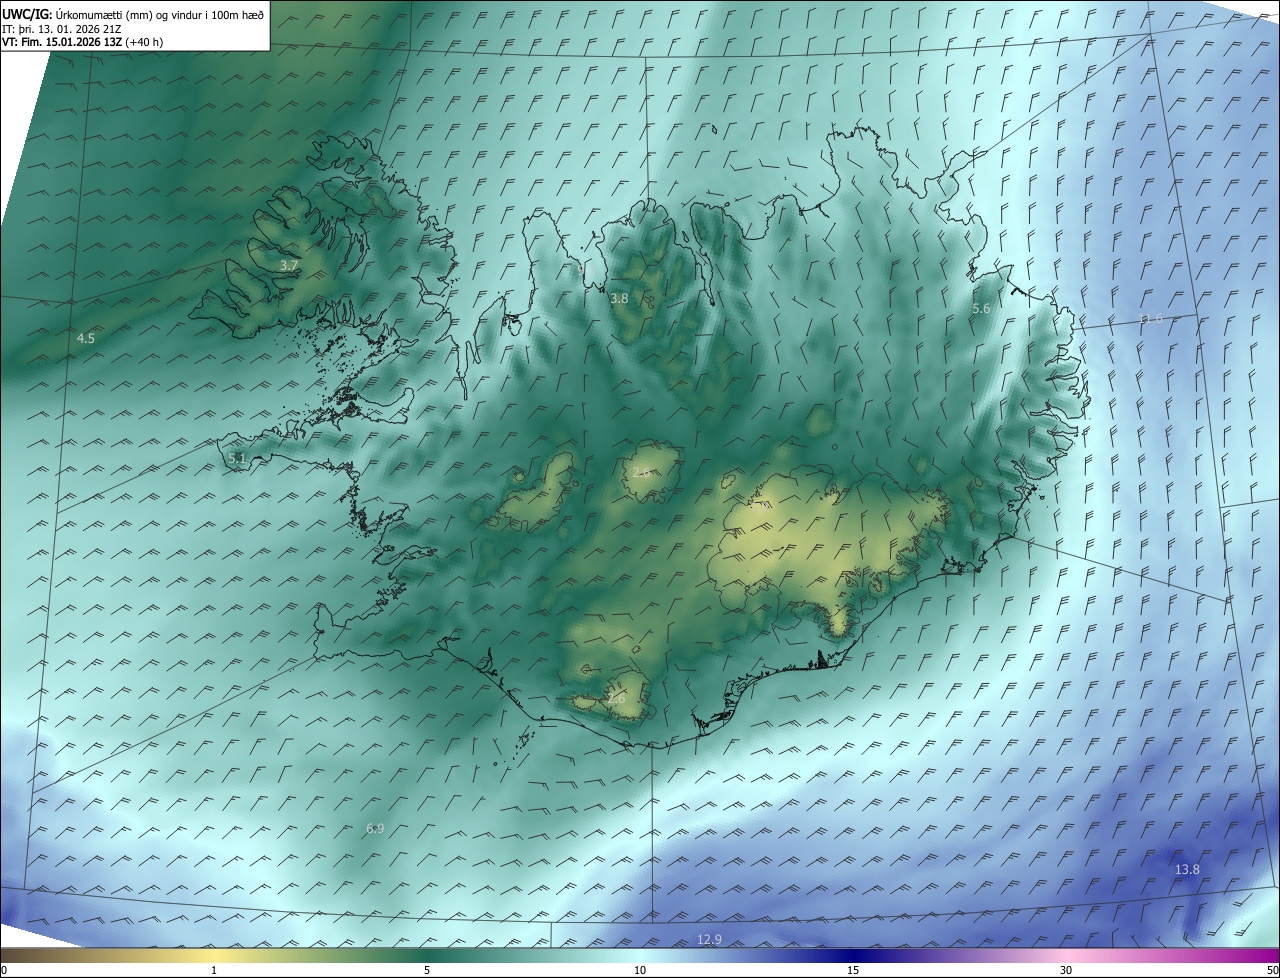The width and height of the screenshot is (1280, 978).
Task: Click the 10 mark on color legend
Action: click(640, 970)
